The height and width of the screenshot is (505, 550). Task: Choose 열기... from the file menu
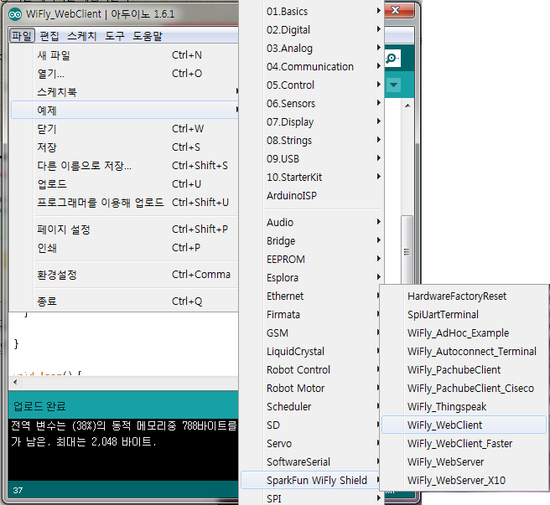tap(125, 74)
